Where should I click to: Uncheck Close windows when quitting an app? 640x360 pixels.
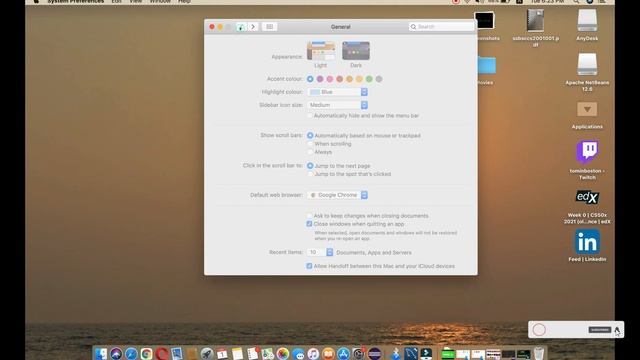309,224
